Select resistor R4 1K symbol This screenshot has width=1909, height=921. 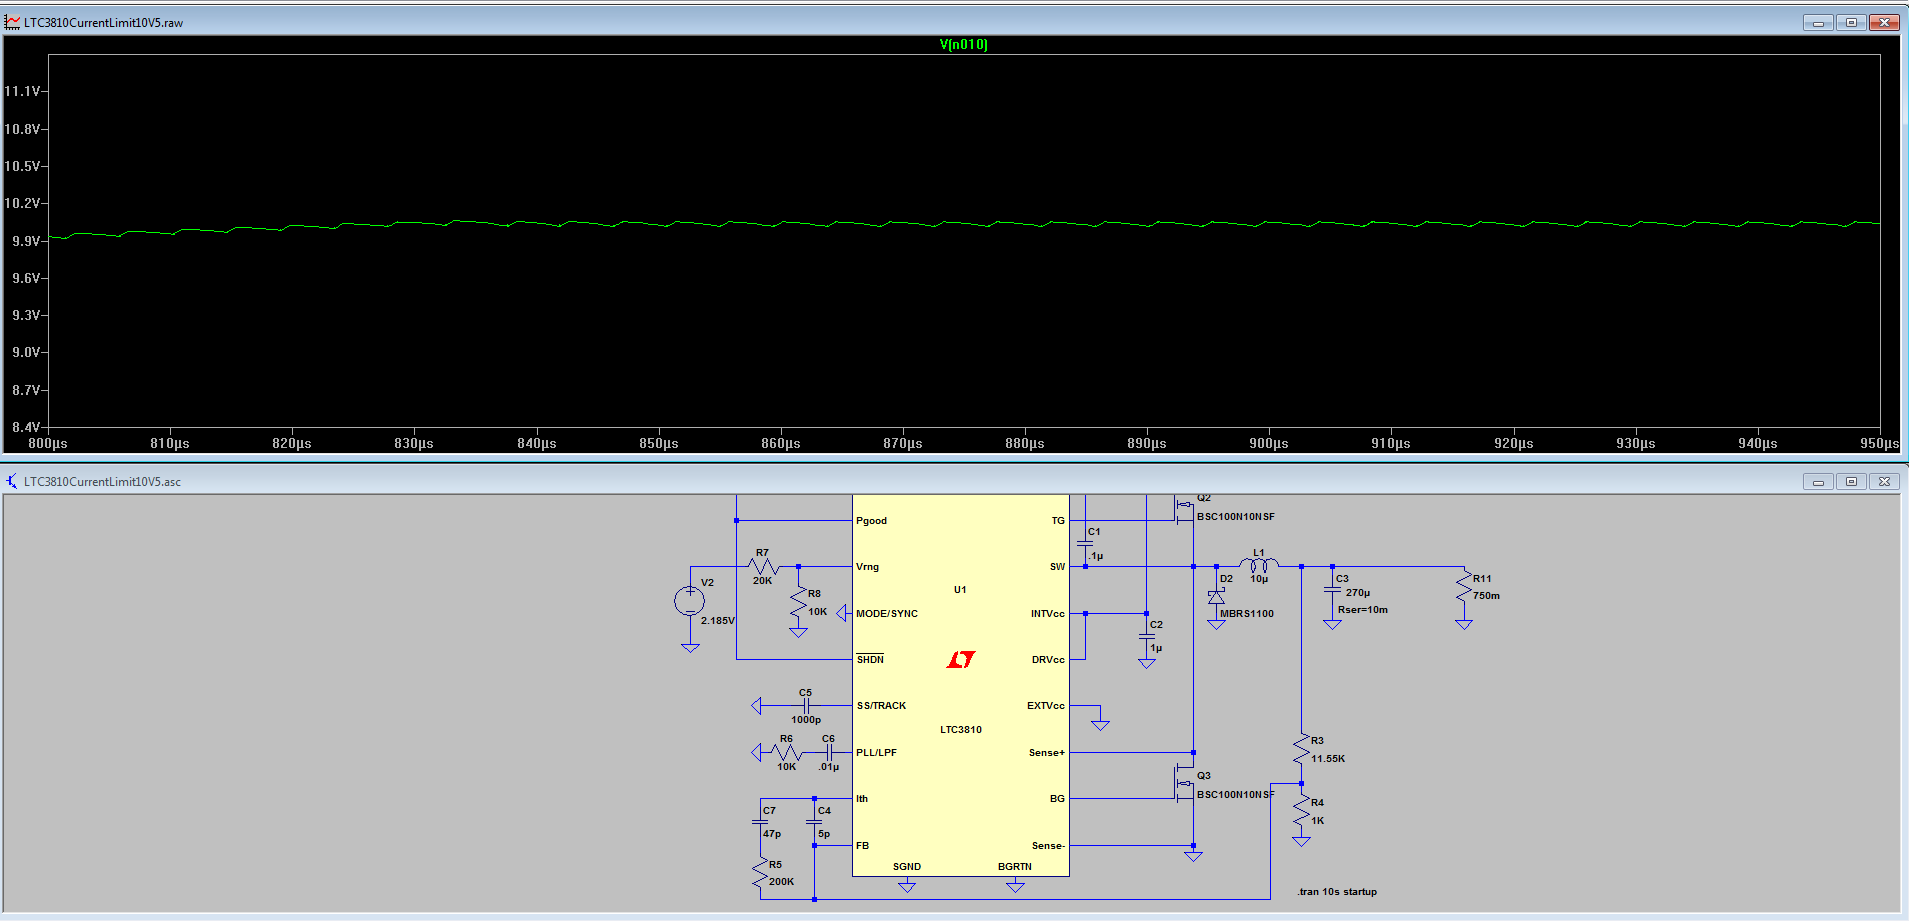[x=1301, y=812]
